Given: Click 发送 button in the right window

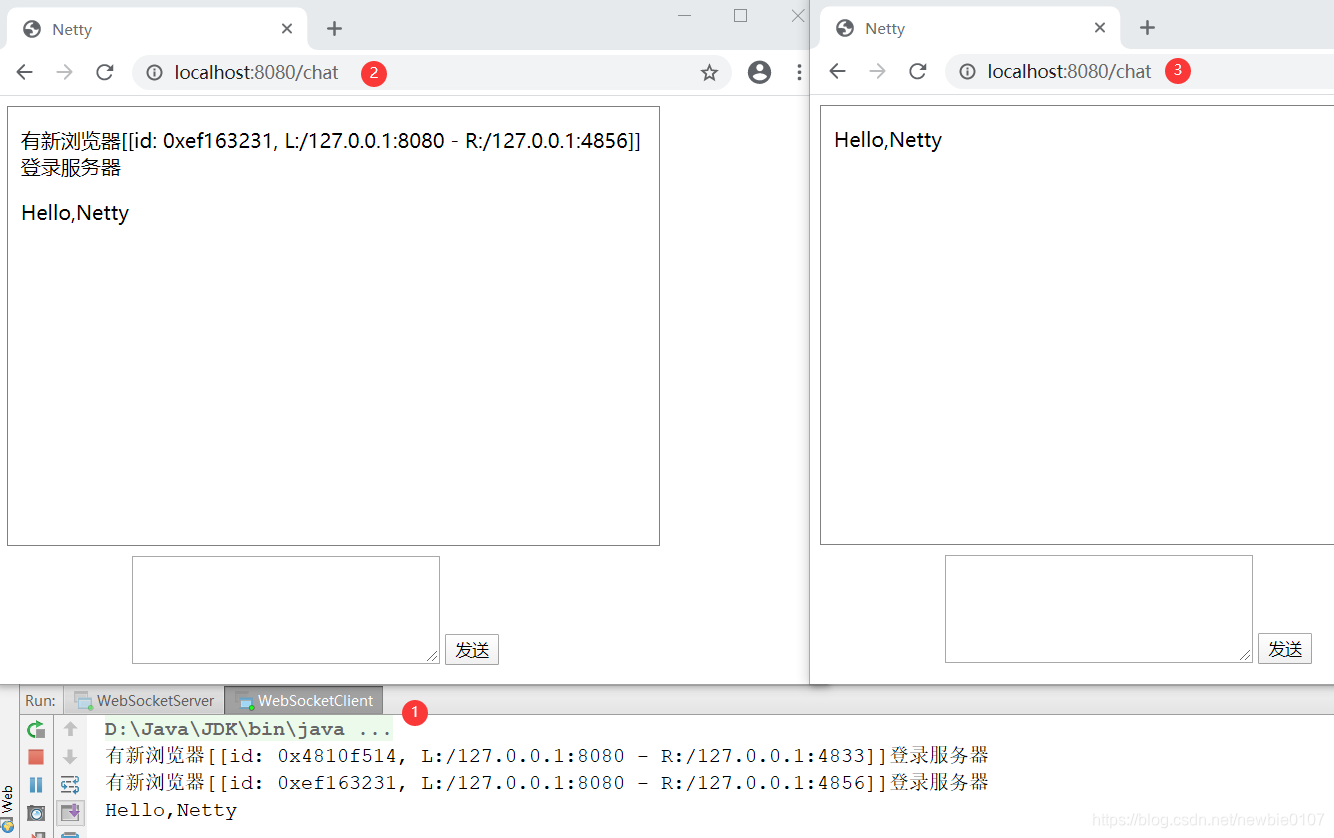Looking at the screenshot, I should tap(1285, 649).
